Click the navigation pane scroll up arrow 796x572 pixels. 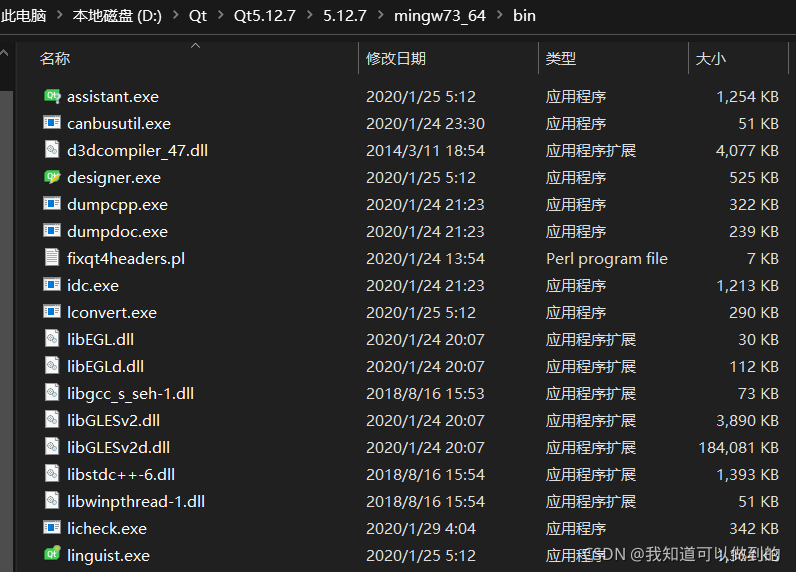[x=4, y=53]
